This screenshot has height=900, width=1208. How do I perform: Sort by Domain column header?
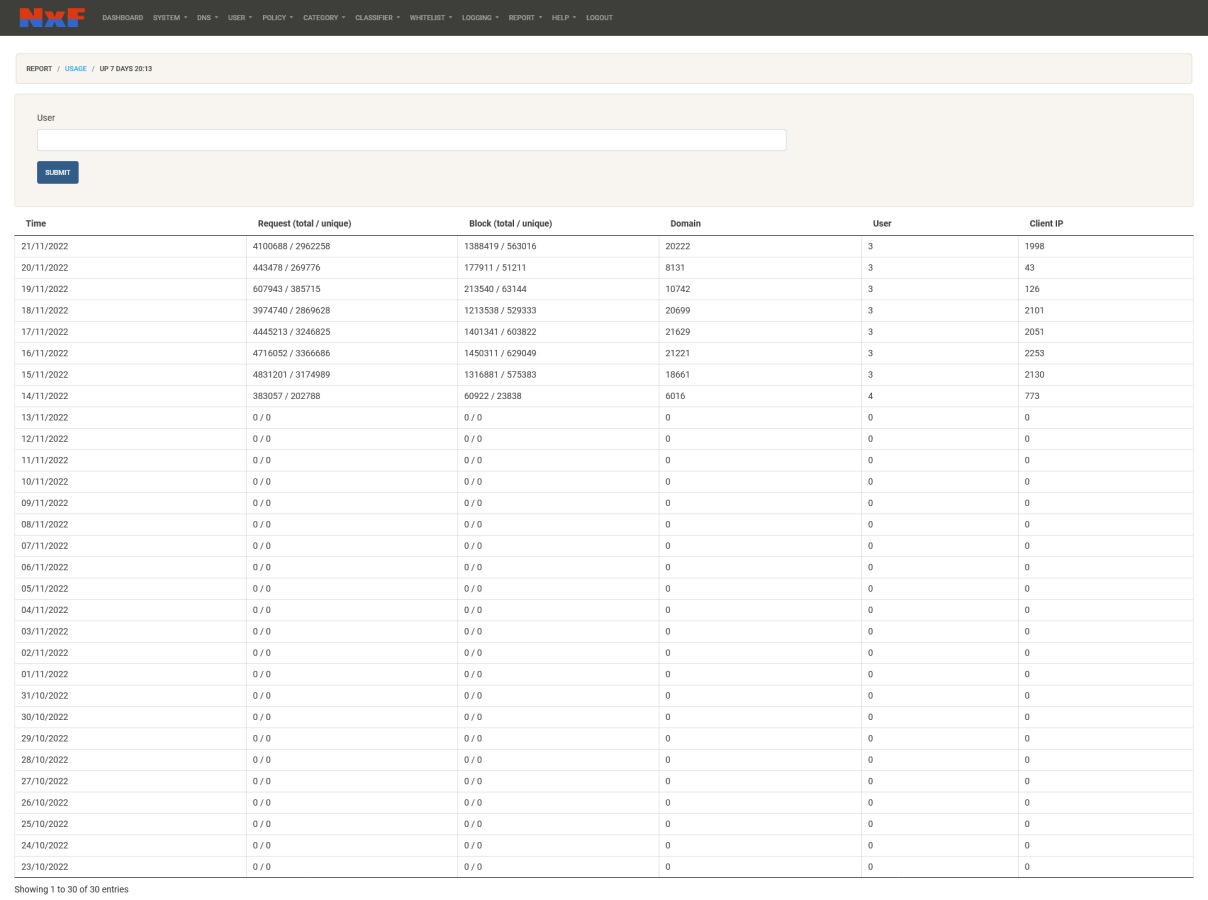pos(685,223)
